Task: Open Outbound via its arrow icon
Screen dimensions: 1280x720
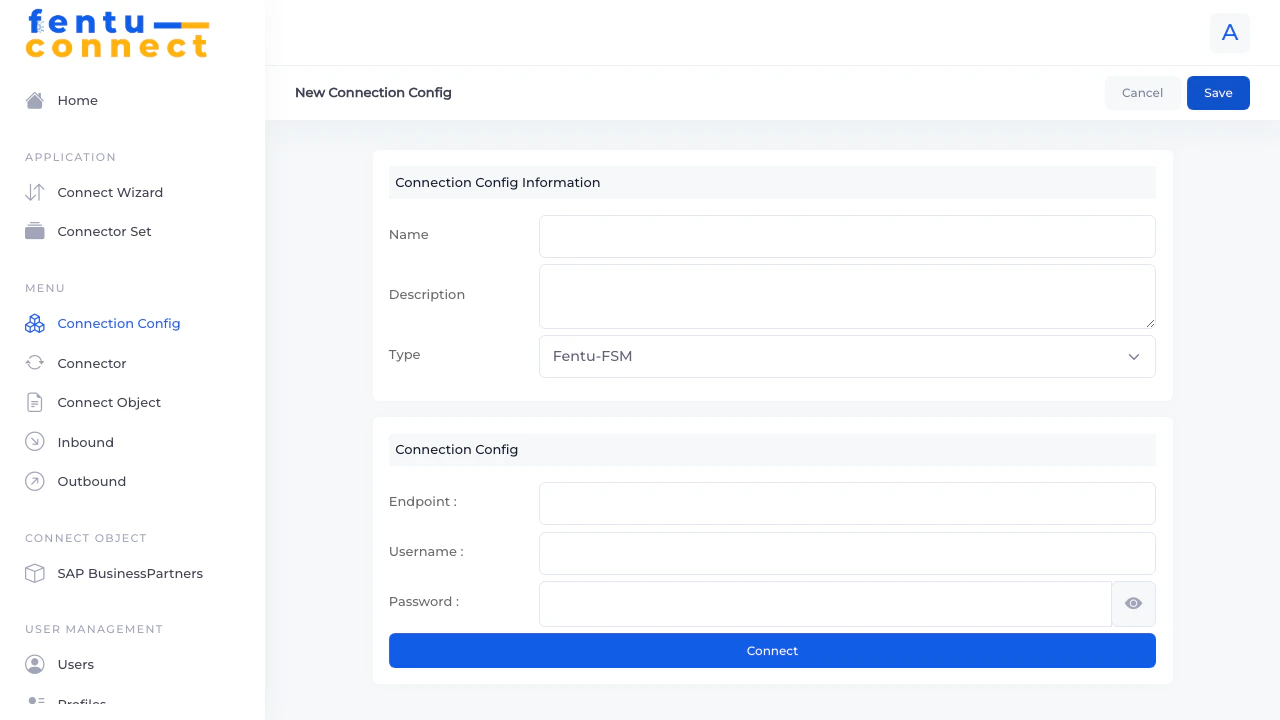Action: coord(34,481)
